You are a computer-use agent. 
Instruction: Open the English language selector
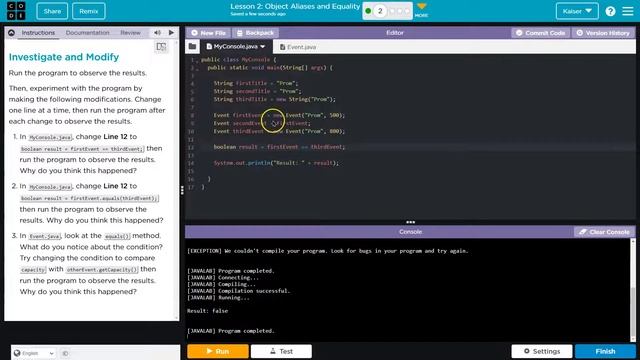point(33,353)
